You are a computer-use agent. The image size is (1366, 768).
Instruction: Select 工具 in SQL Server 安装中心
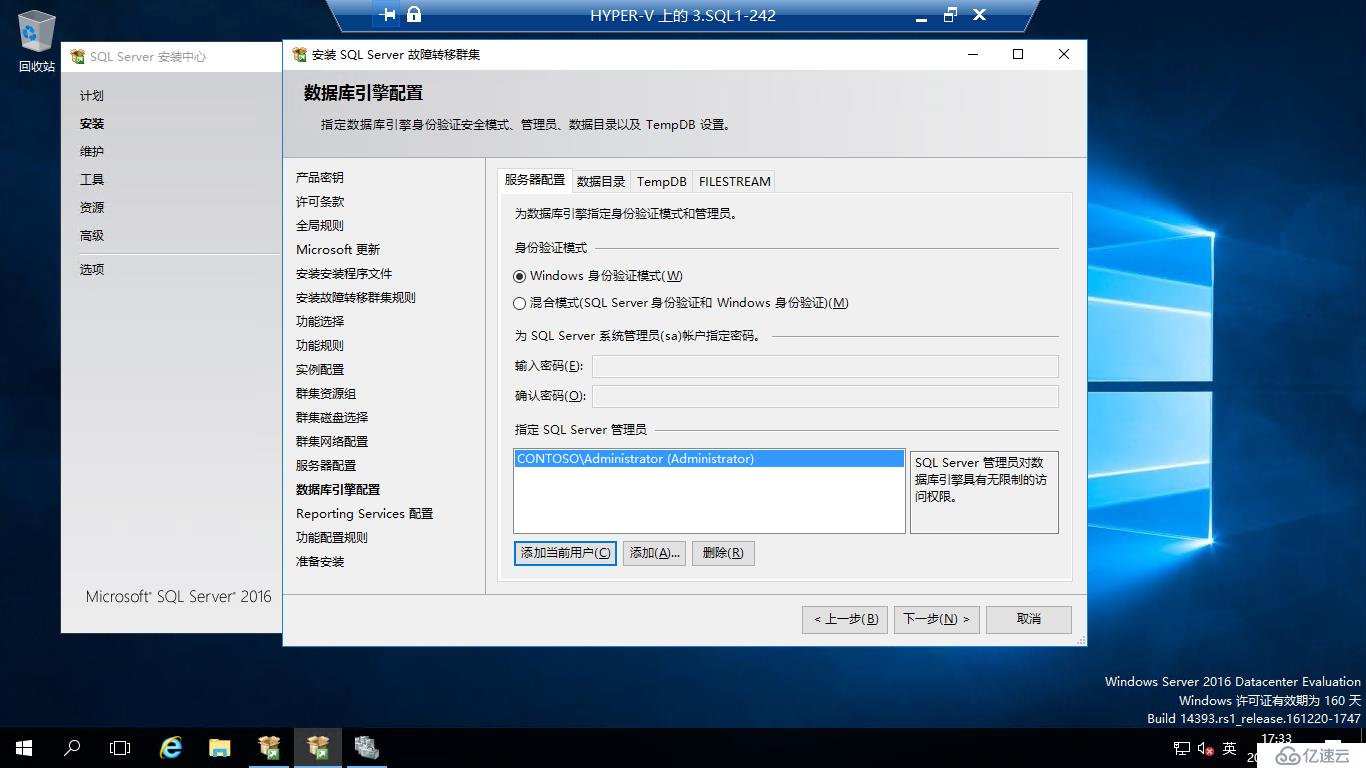92,180
